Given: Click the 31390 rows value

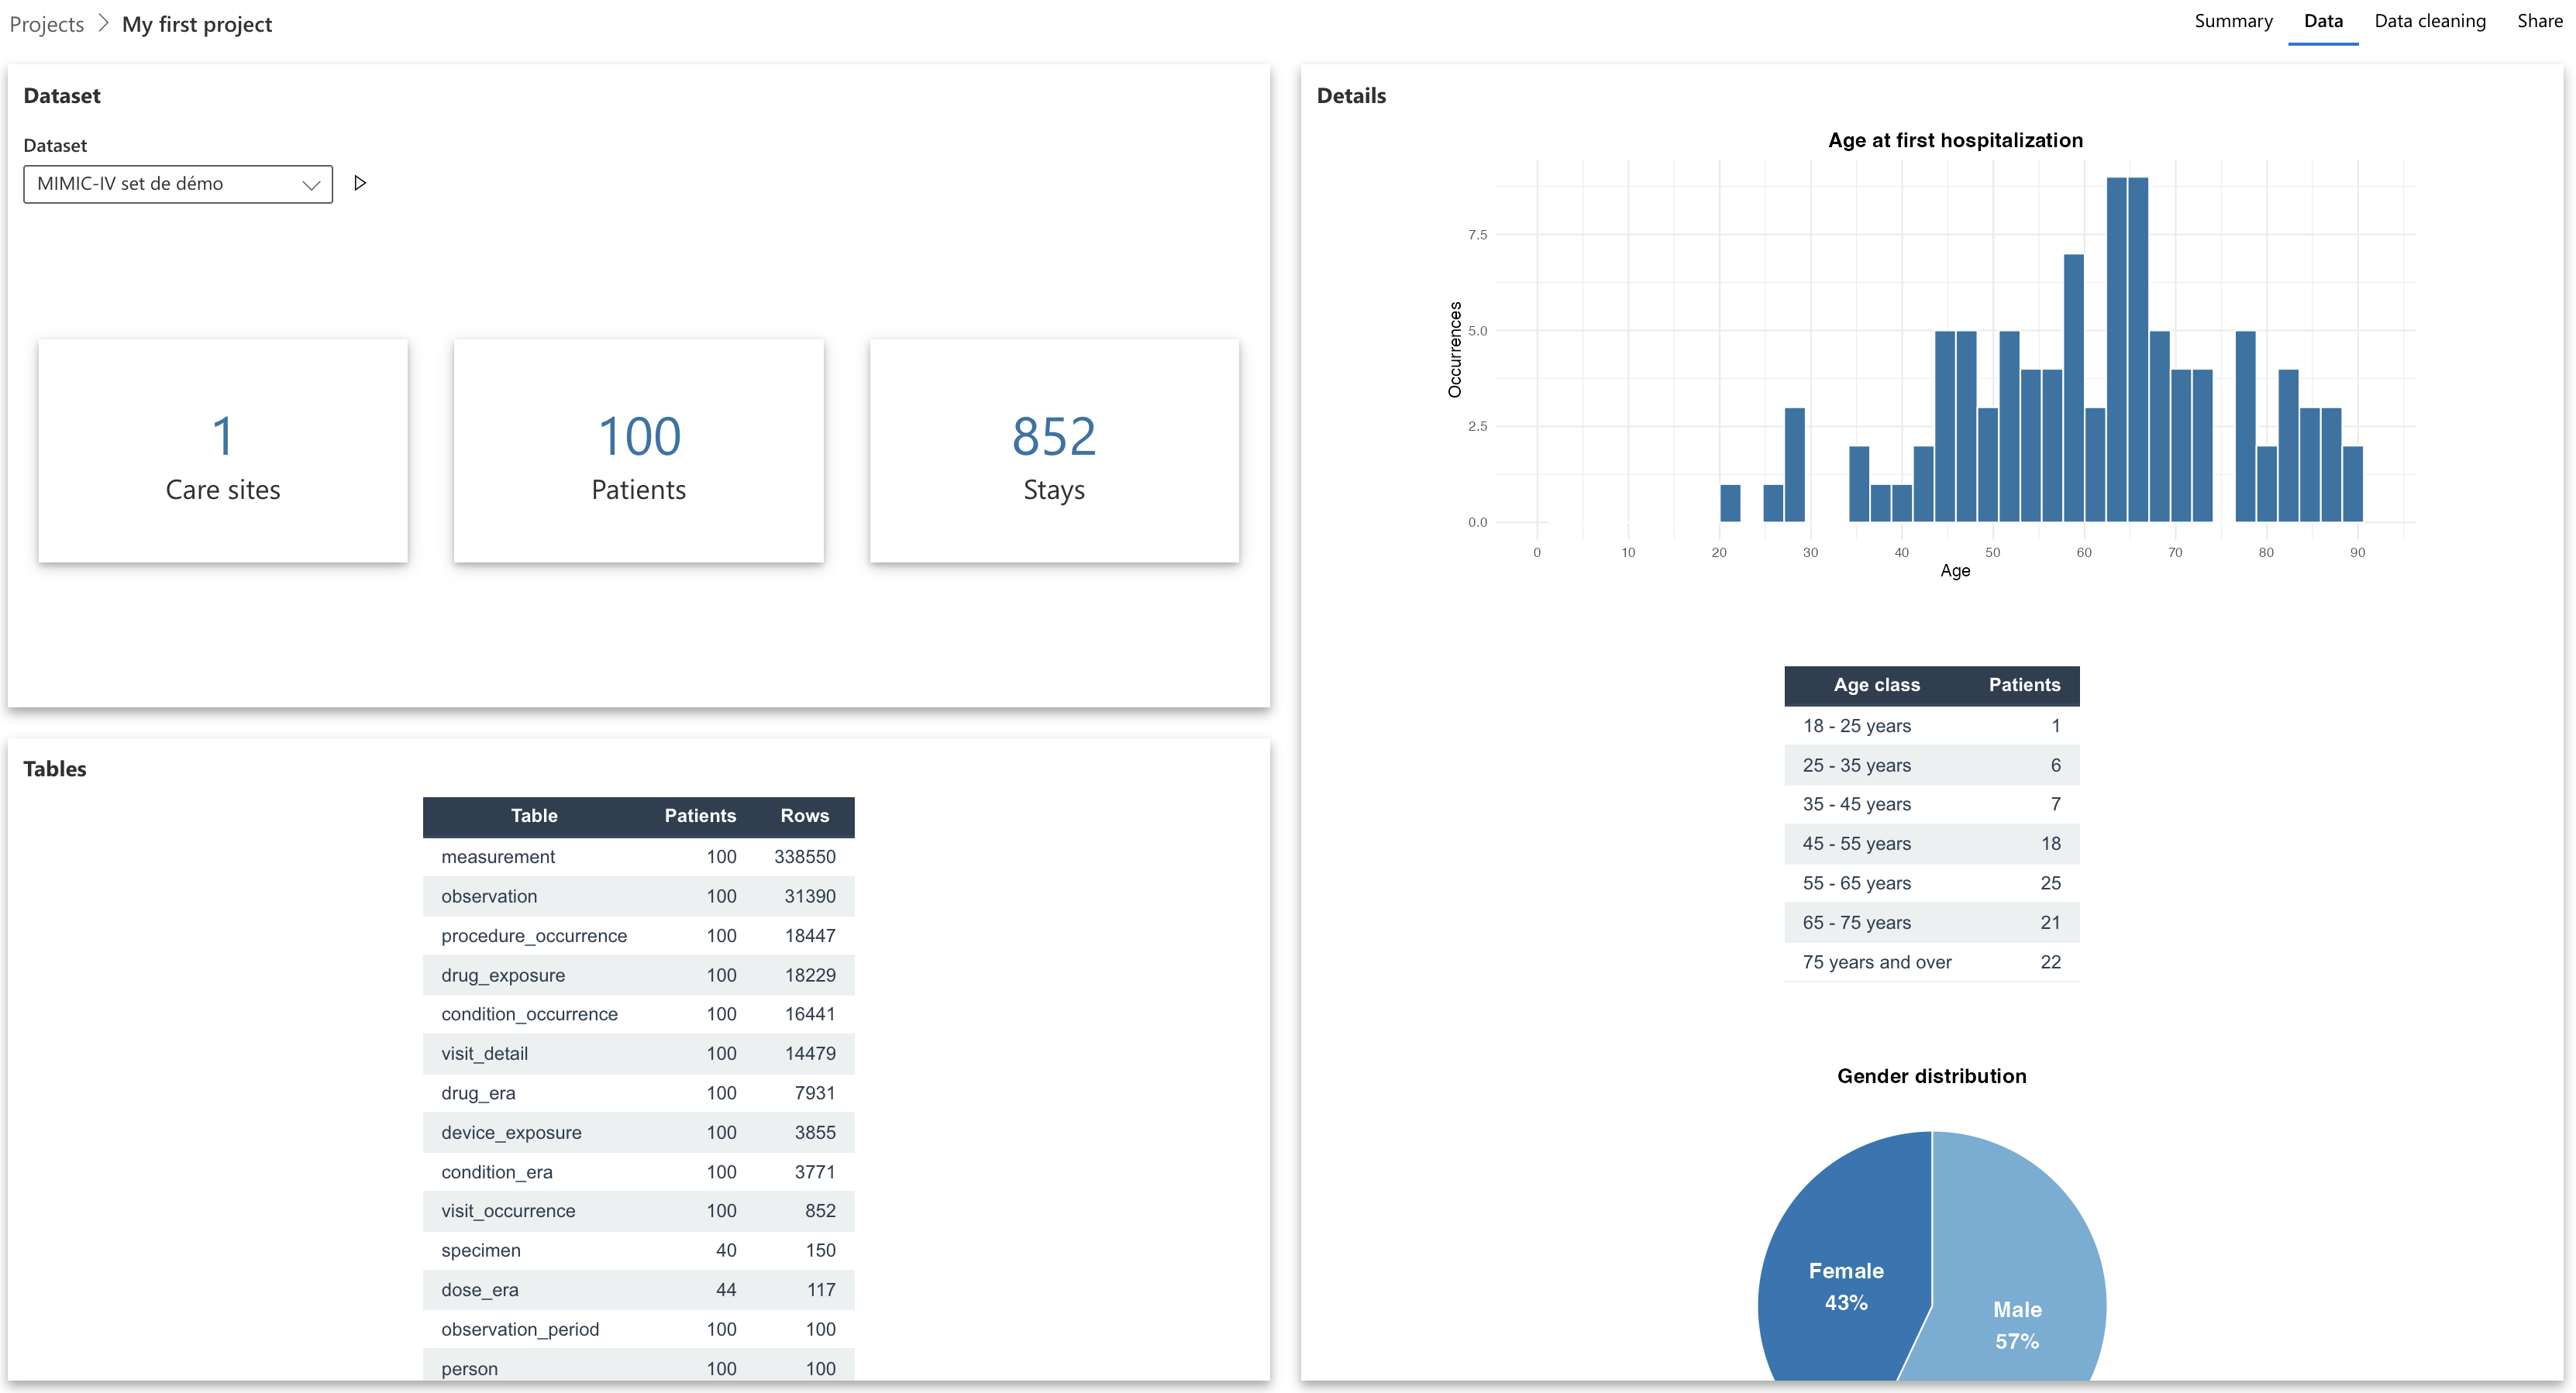Looking at the screenshot, I should (x=810, y=896).
